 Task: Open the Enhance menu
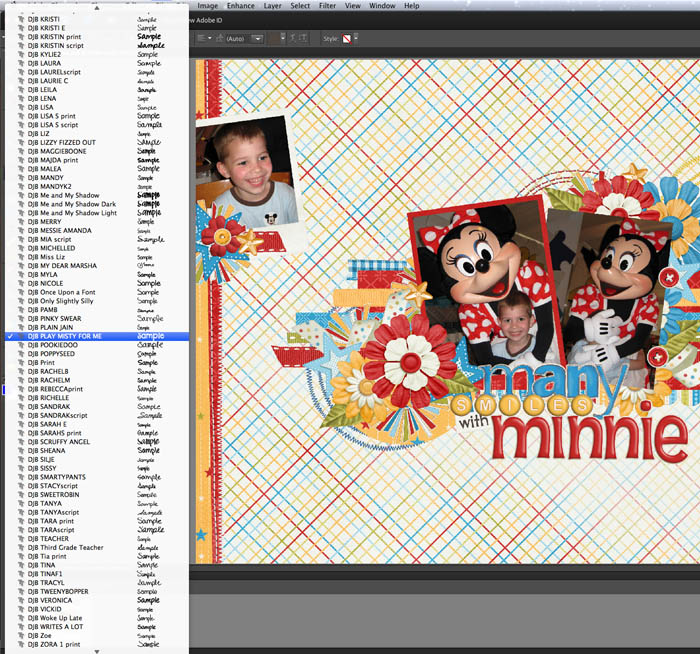(241, 6)
